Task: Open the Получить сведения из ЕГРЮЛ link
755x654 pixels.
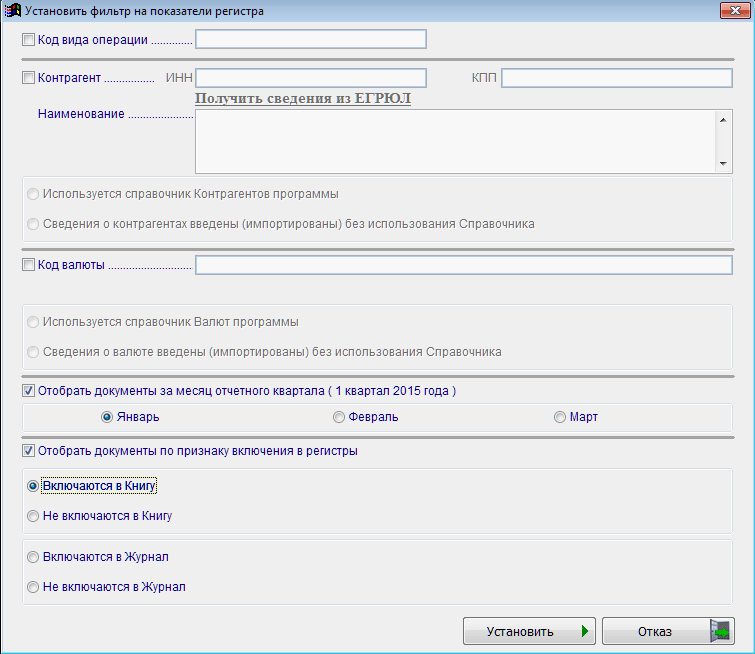Action: 303,98
